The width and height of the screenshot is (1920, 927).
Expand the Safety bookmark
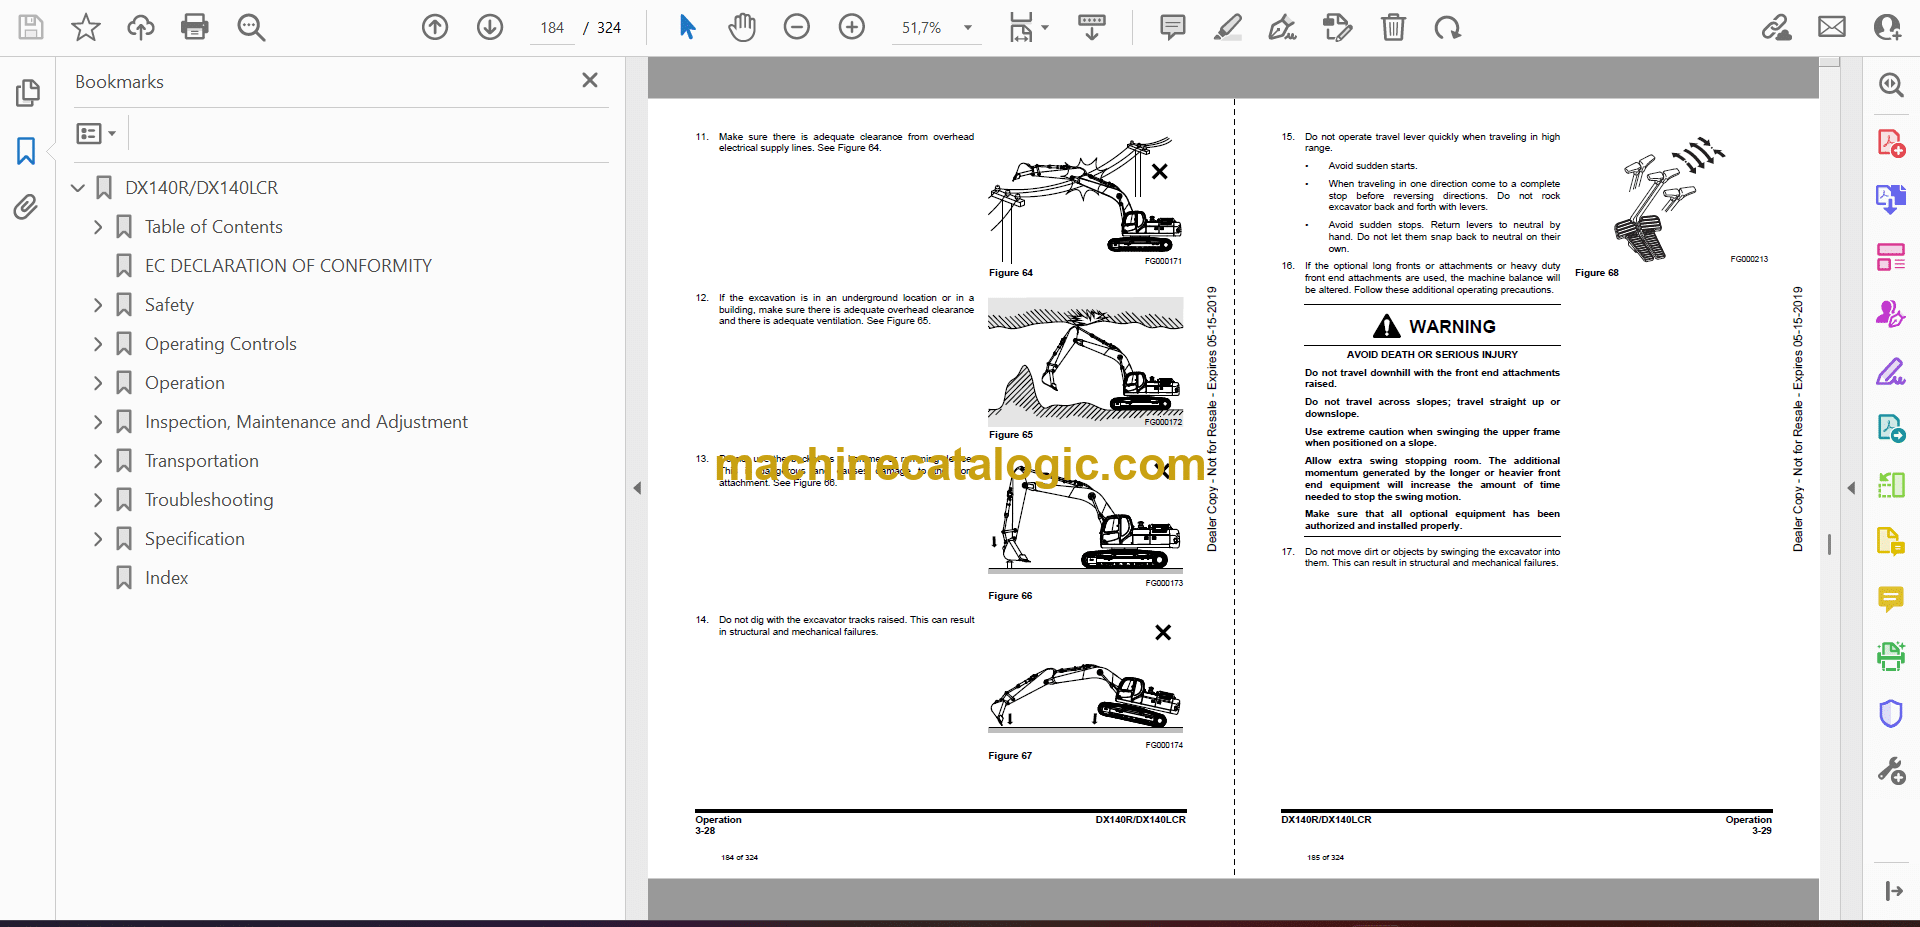tap(98, 305)
